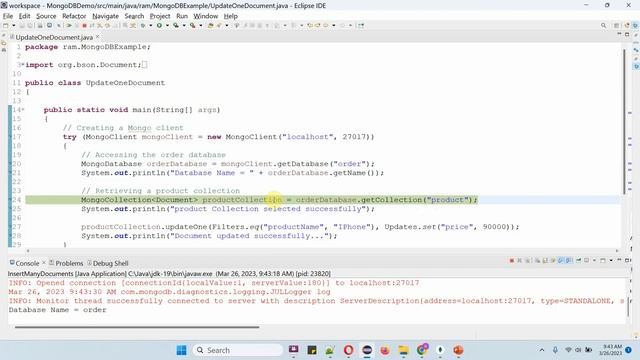
Task: Open the Window menu
Action: point(205,16)
